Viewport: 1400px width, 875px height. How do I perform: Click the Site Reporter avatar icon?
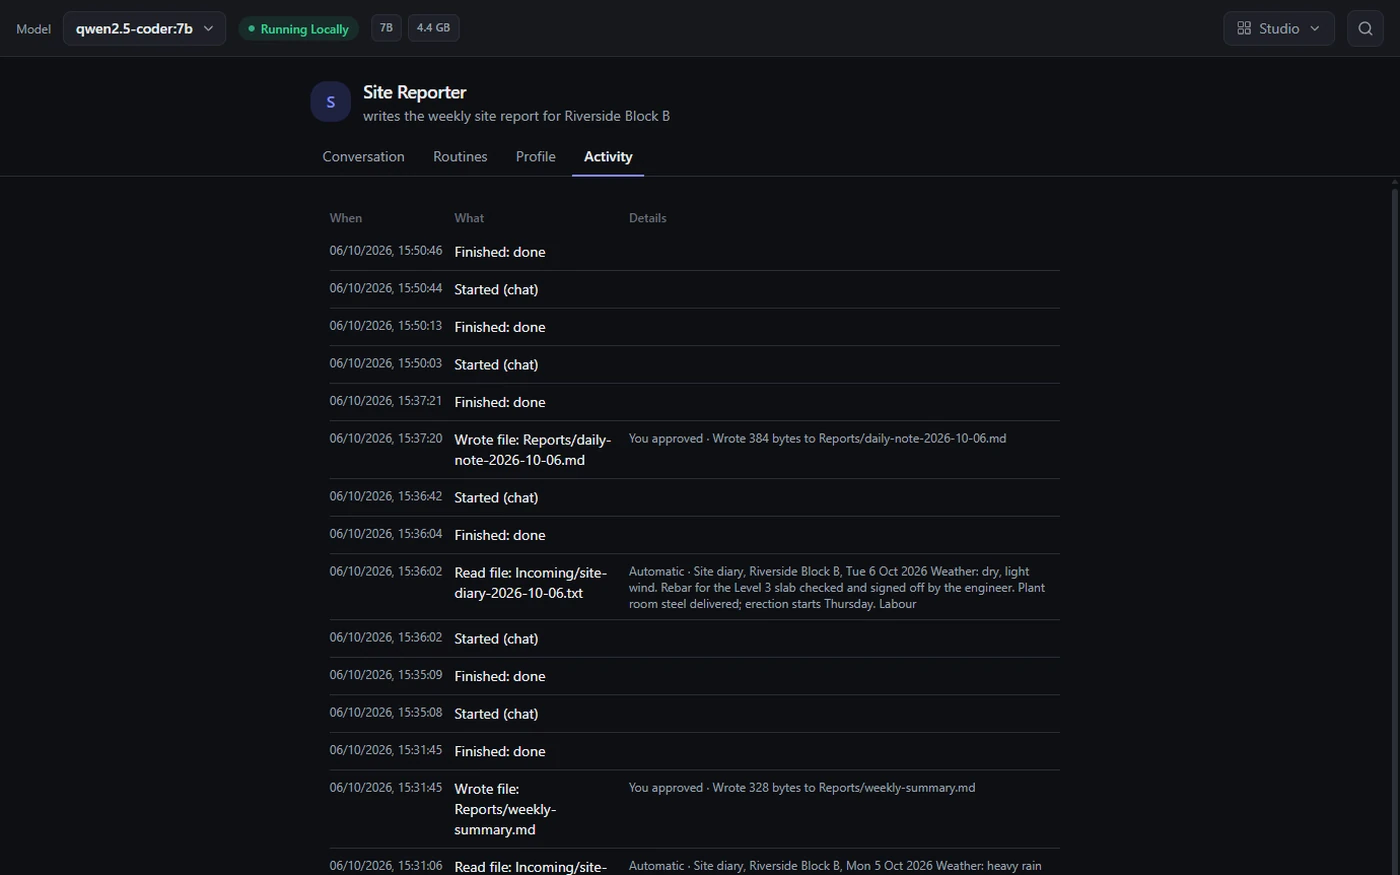(330, 102)
